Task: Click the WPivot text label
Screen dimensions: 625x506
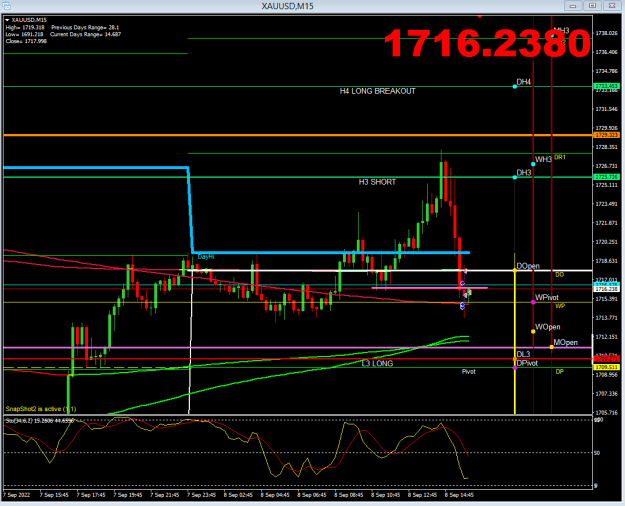Action: click(x=546, y=297)
